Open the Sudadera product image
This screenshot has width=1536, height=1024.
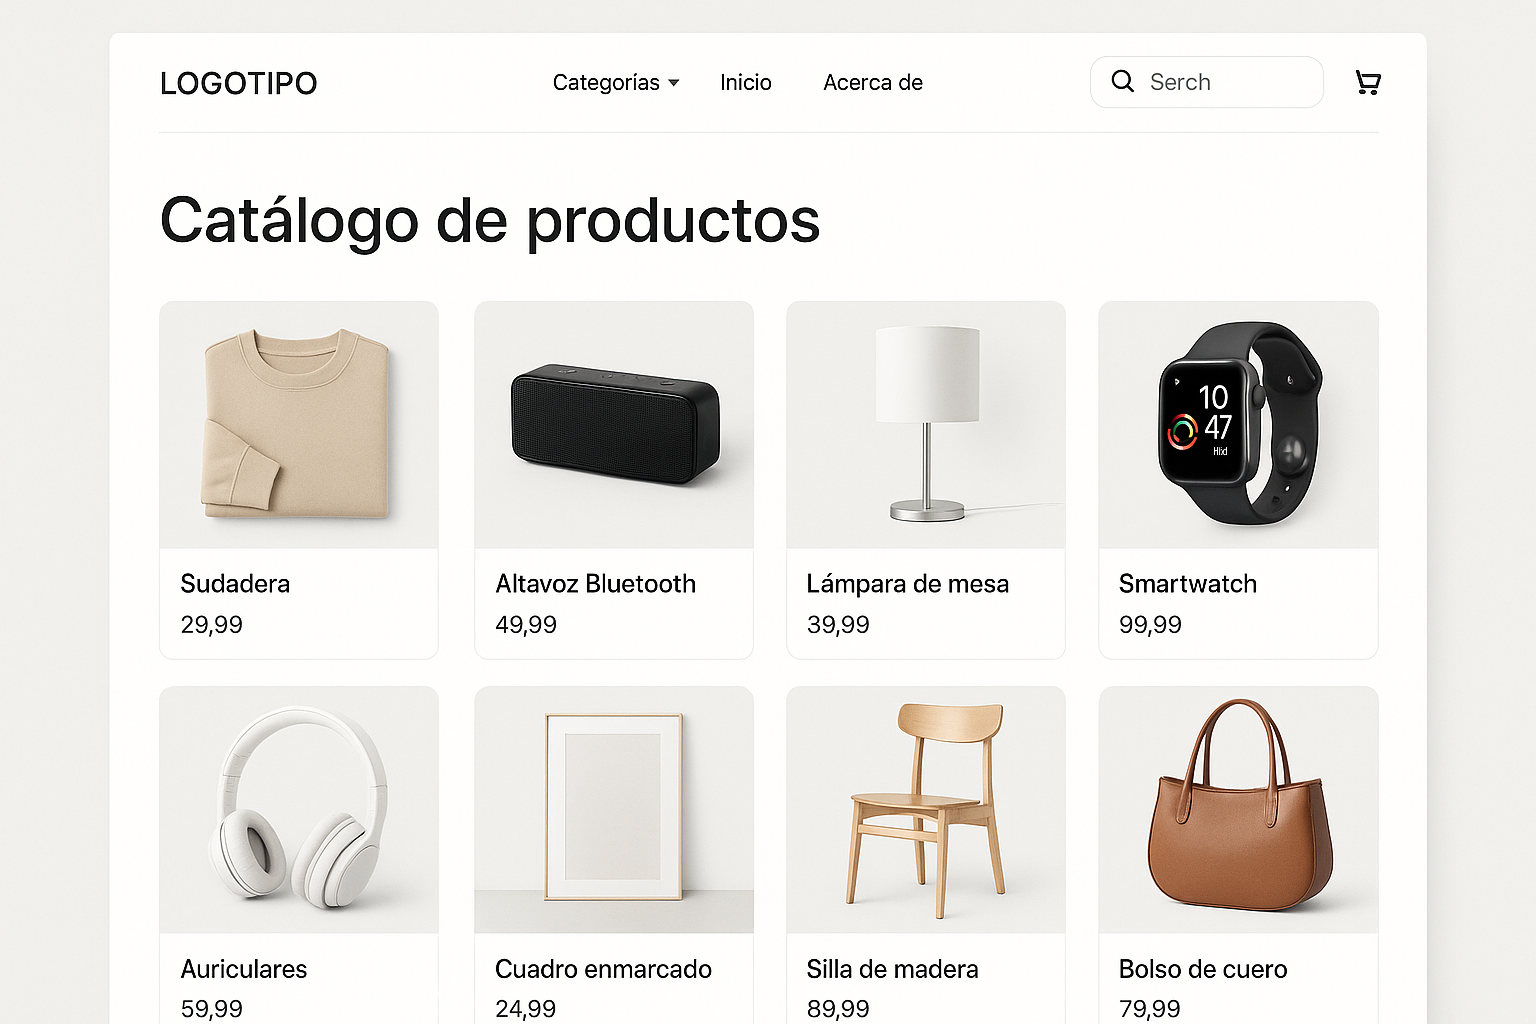299,425
